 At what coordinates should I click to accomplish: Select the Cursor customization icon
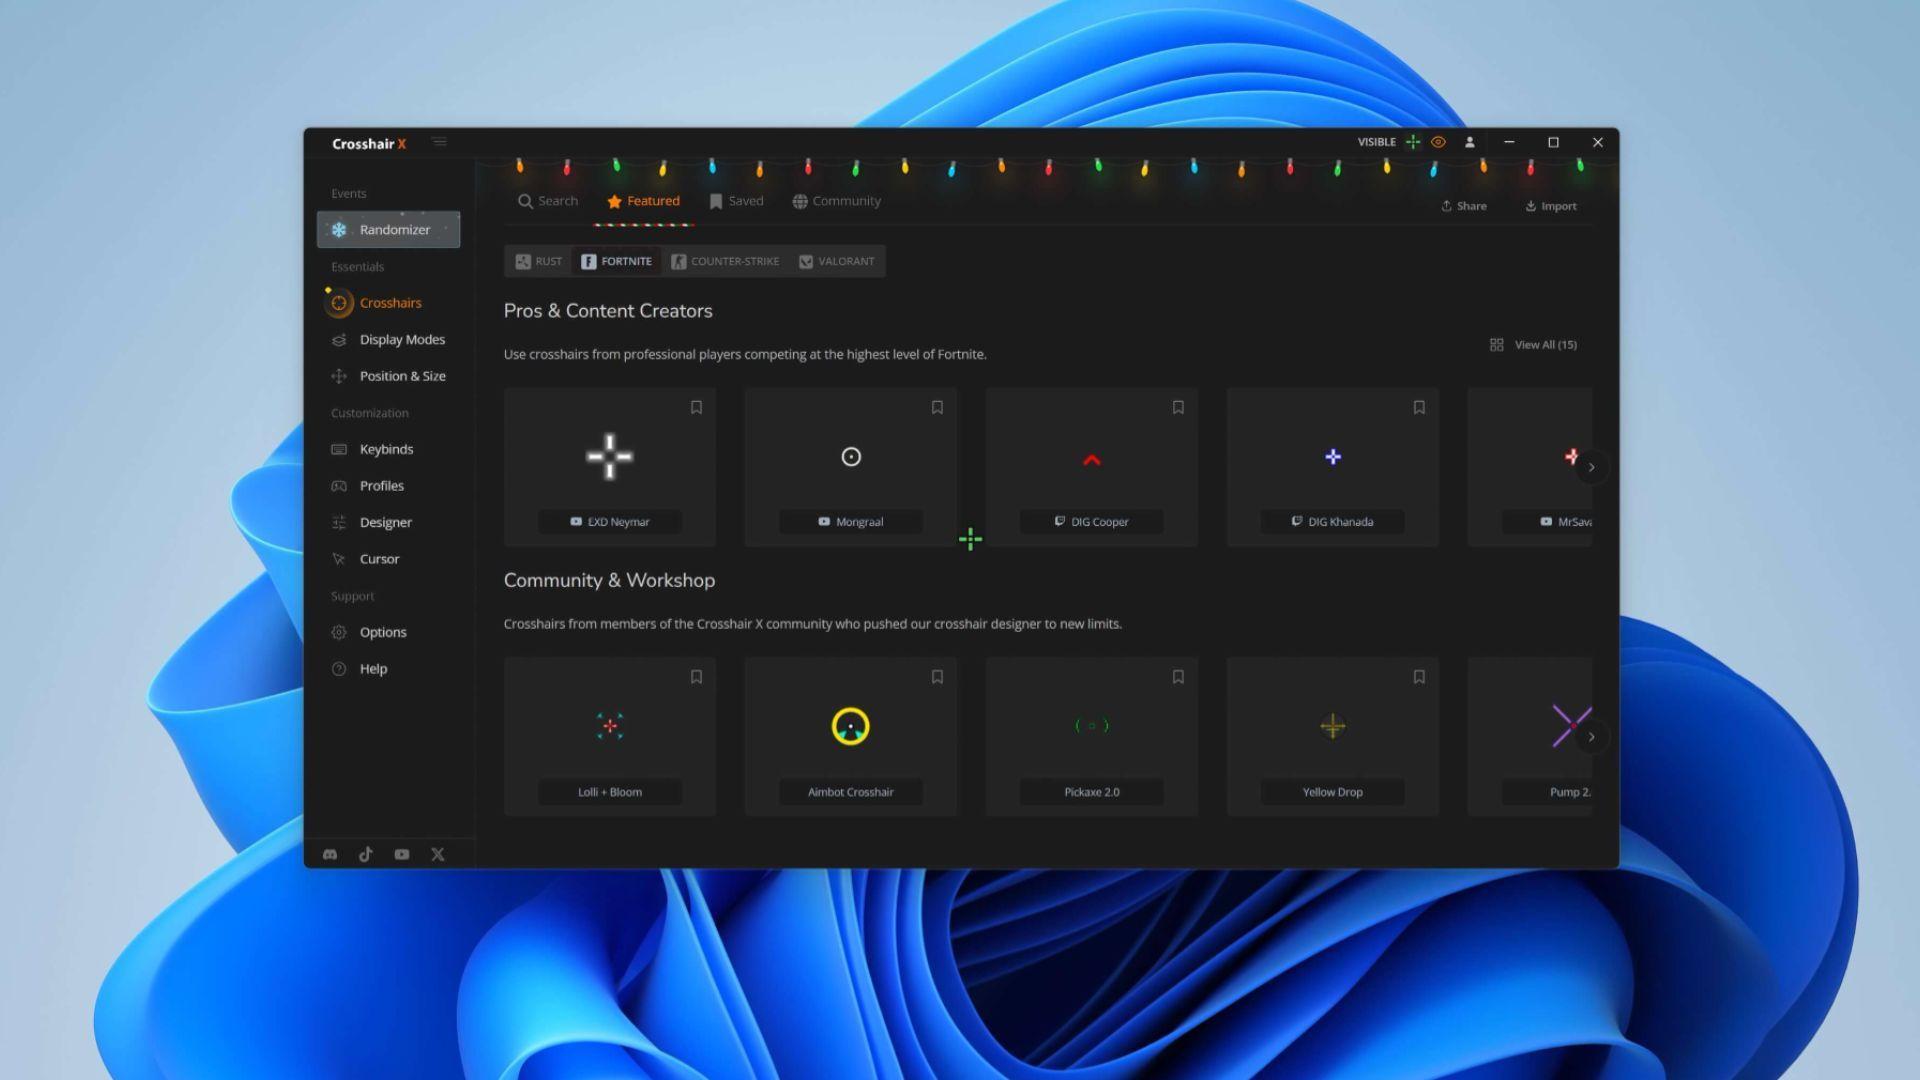(x=339, y=558)
